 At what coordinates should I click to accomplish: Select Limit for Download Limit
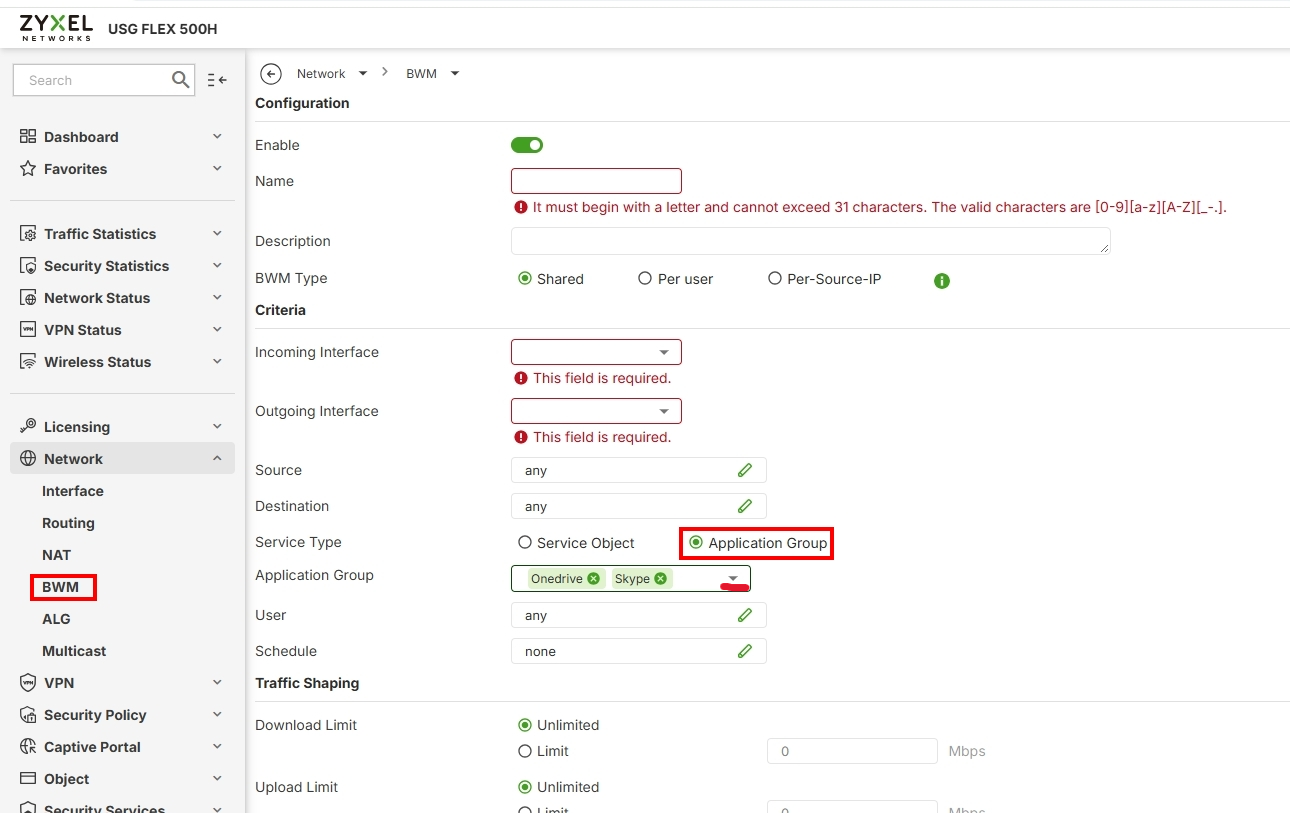524,751
